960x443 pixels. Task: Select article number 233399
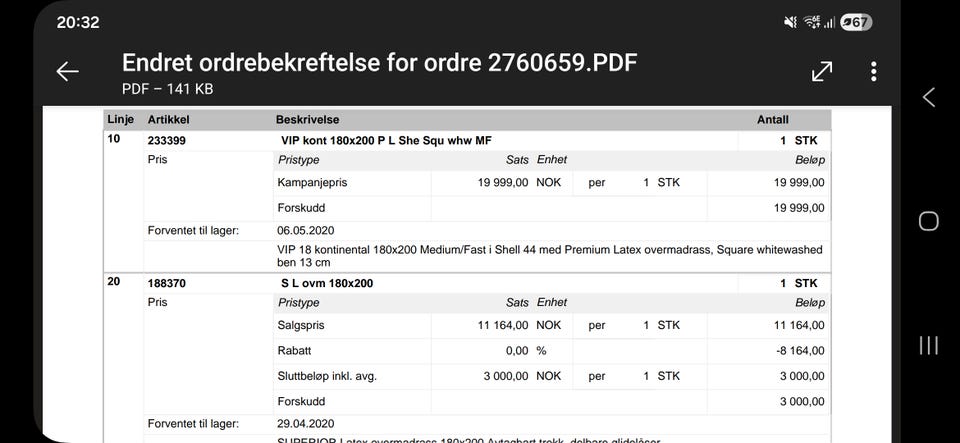pos(166,141)
